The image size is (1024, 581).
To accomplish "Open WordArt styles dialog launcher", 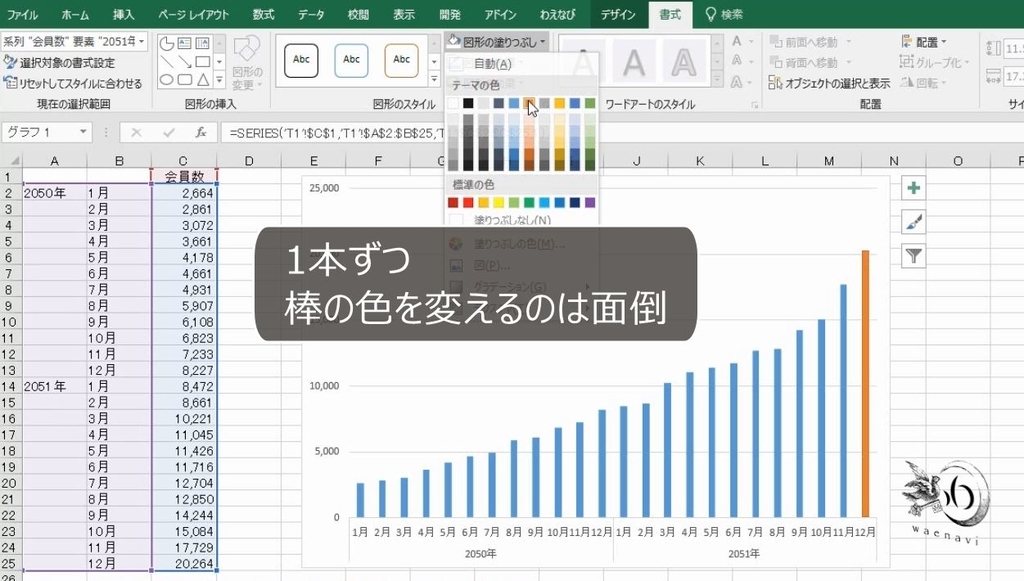I will click(x=754, y=104).
